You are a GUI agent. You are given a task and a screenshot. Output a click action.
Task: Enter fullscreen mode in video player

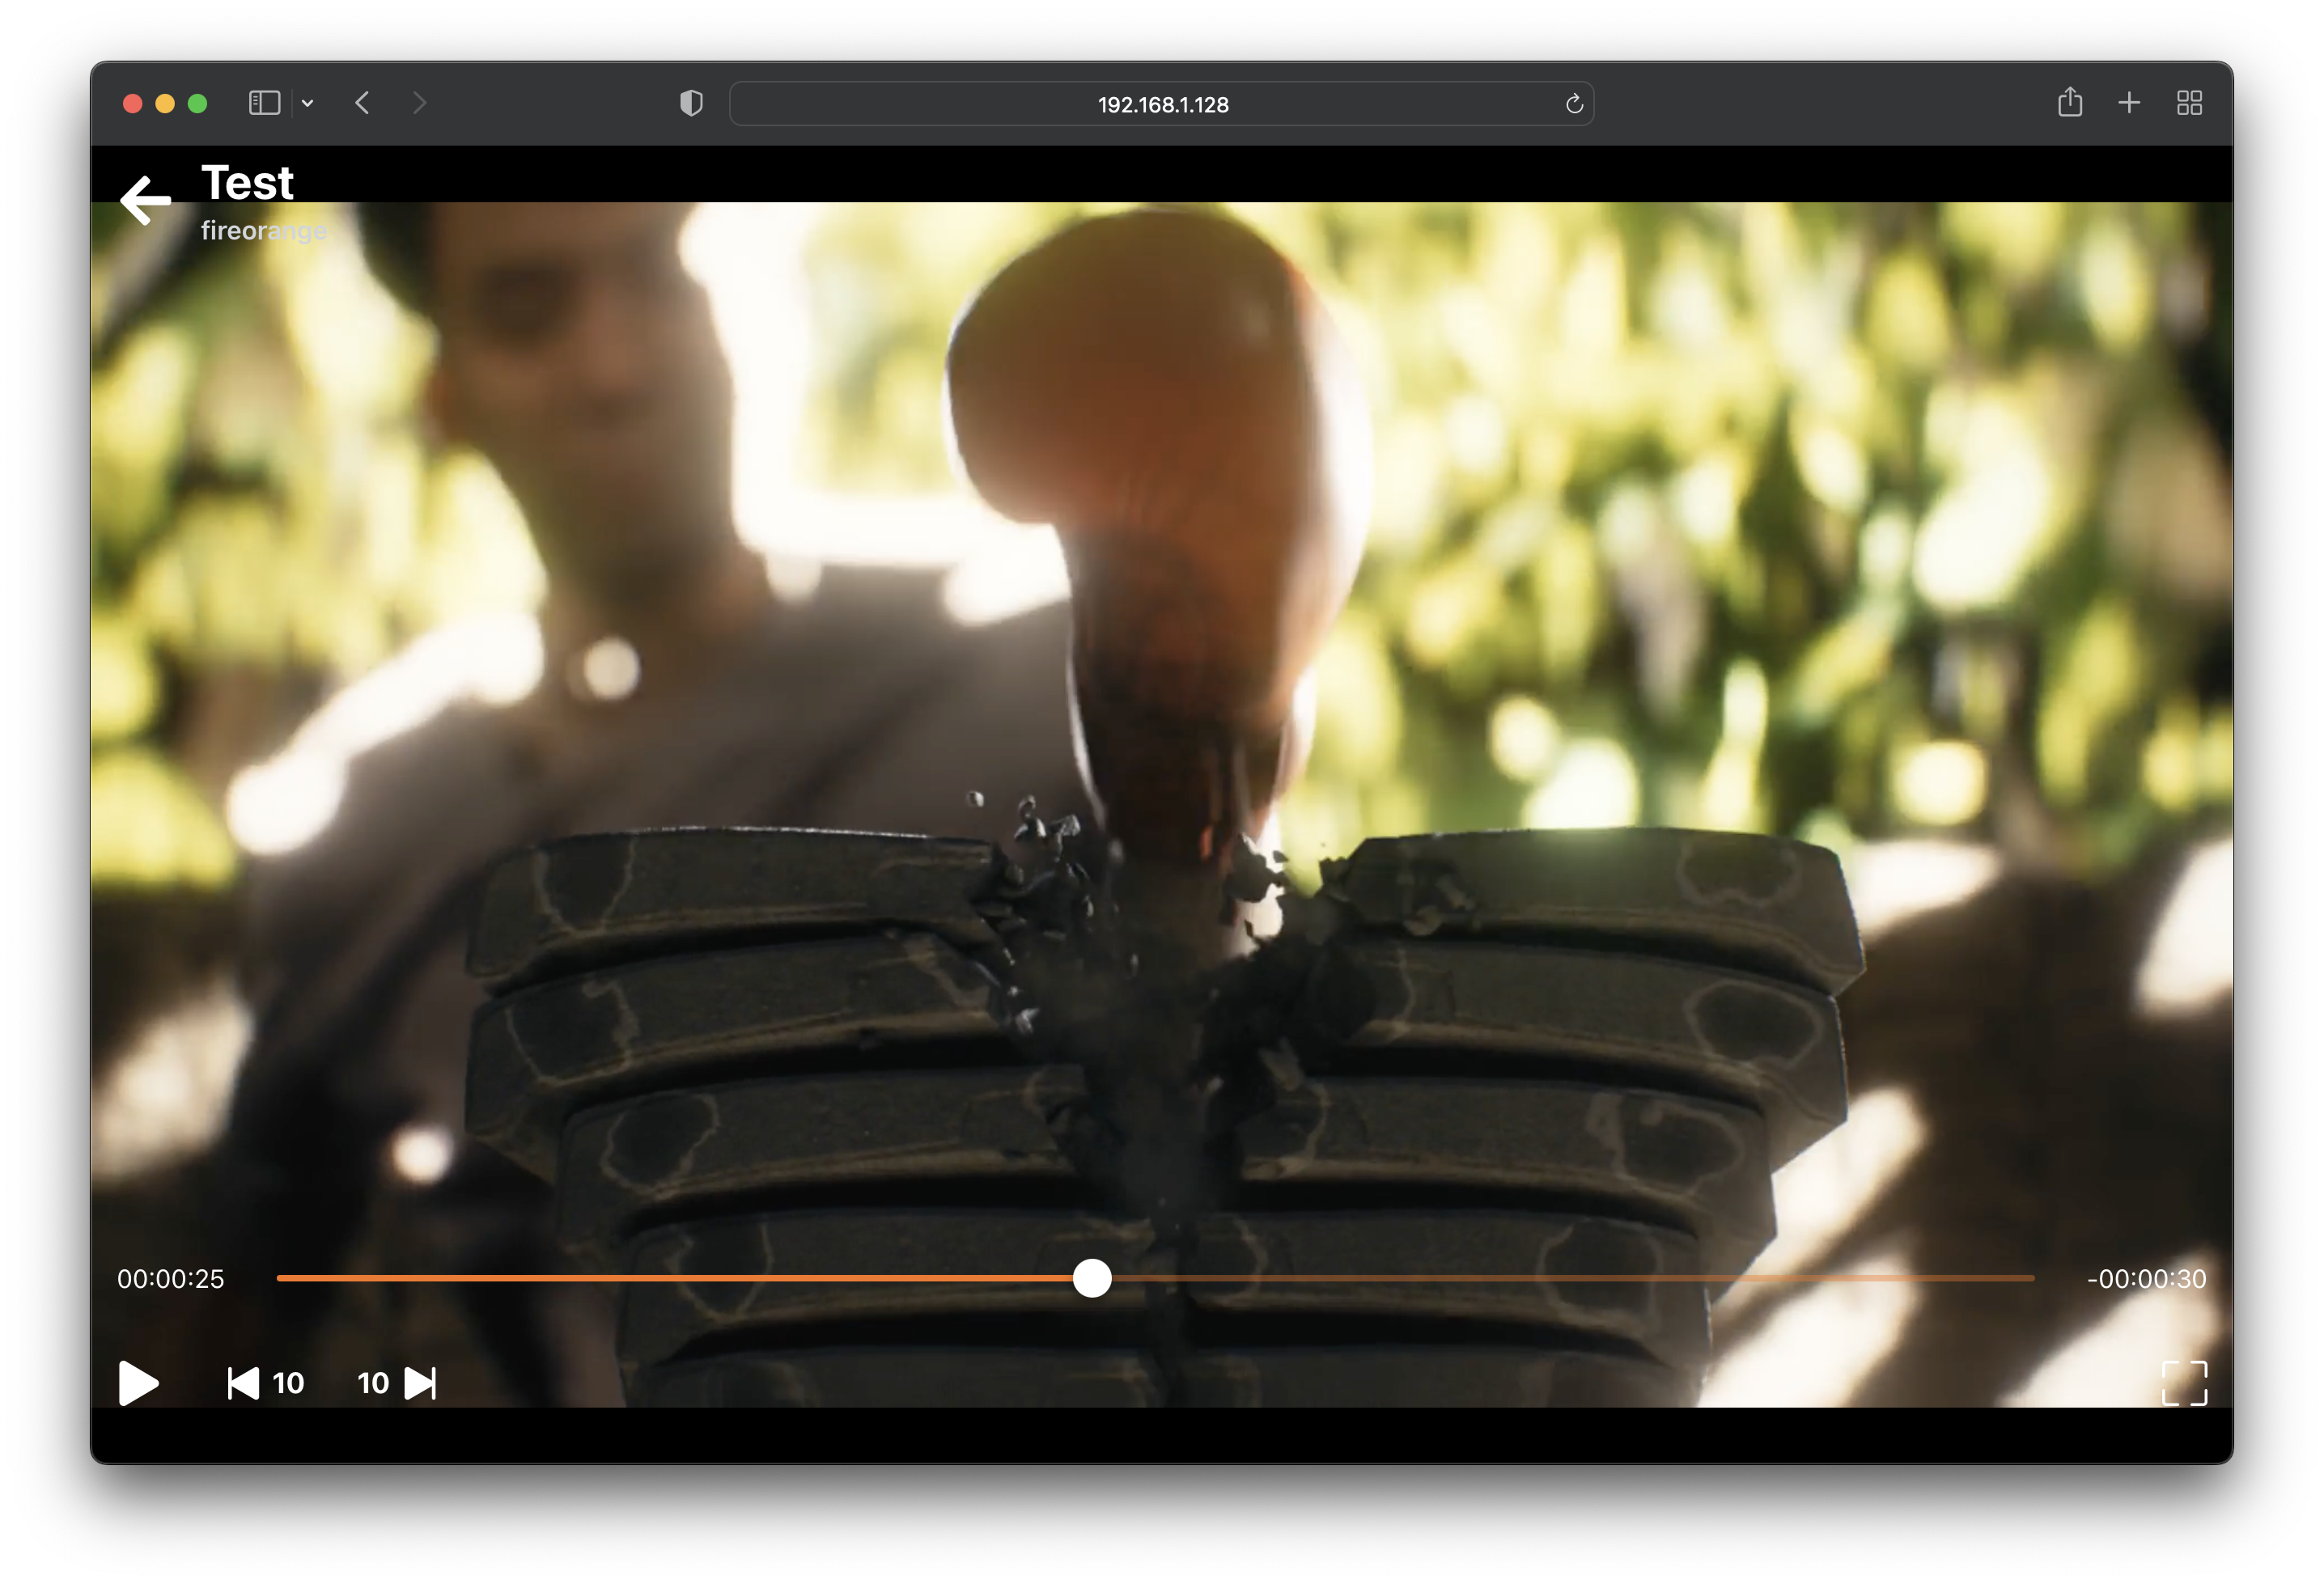(2184, 1383)
